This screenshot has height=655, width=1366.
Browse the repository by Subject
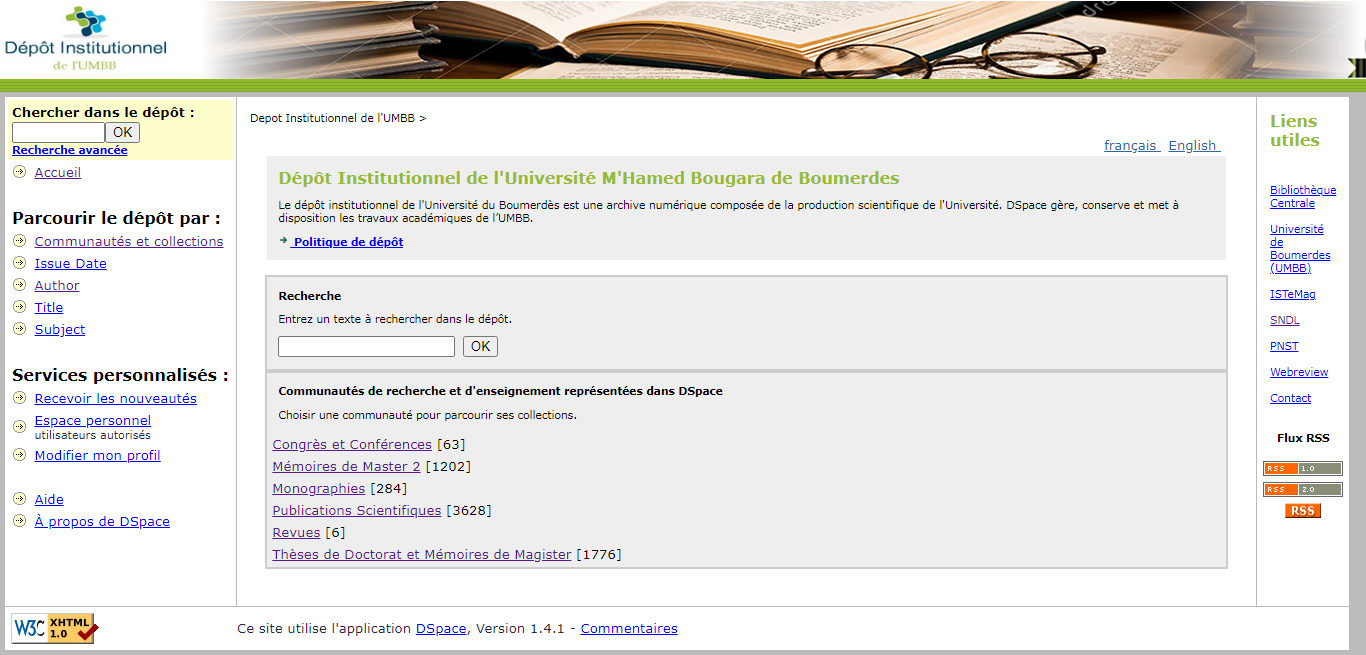pos(60,329)
